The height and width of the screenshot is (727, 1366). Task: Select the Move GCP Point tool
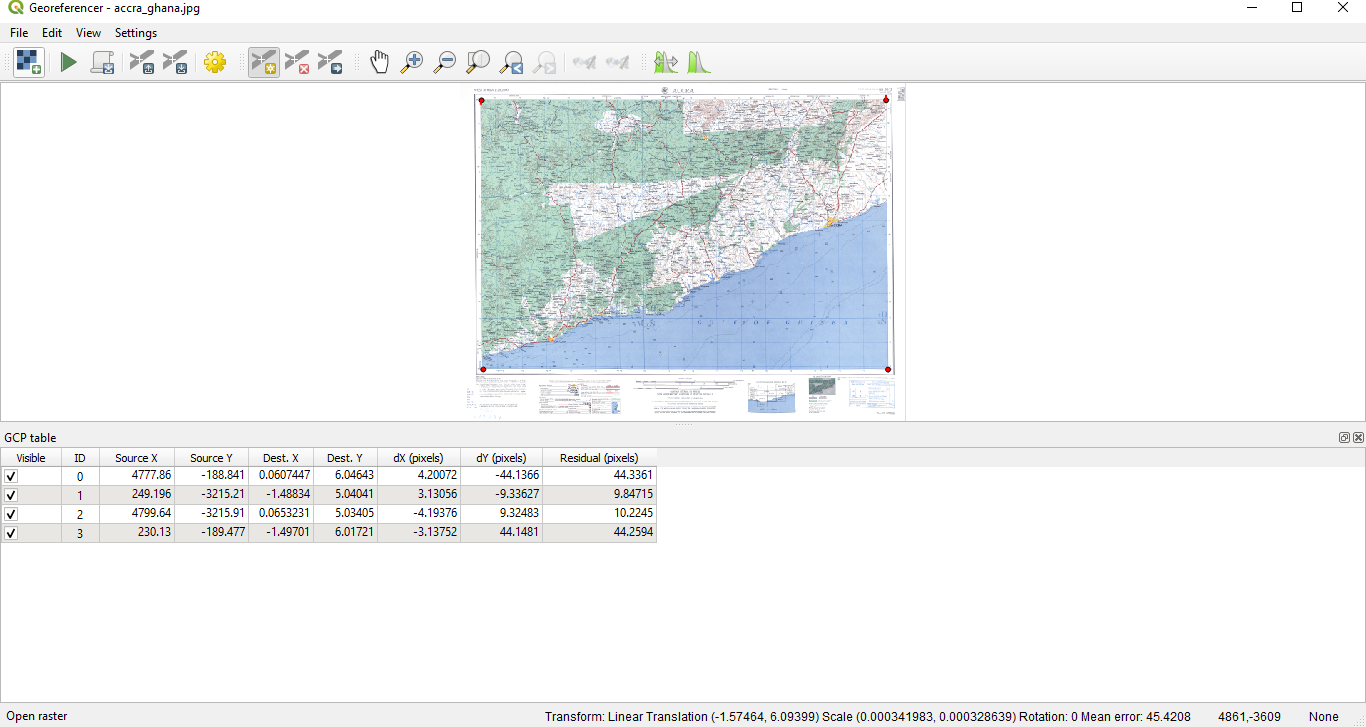(330, 63)
